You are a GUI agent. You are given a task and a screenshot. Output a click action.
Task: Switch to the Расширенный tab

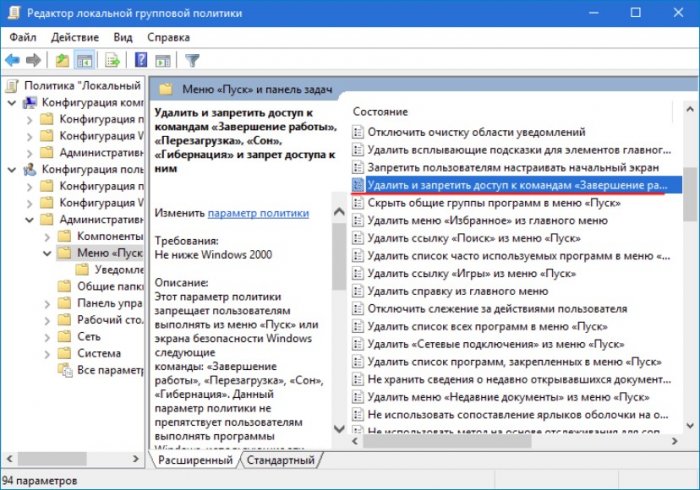click(195, 460)
